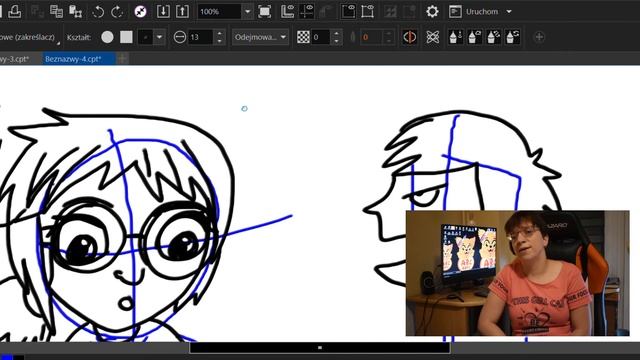This screenshot has width=640, height=360.
Task: Click the full-screen preview icon
Action: click(264, 11)
